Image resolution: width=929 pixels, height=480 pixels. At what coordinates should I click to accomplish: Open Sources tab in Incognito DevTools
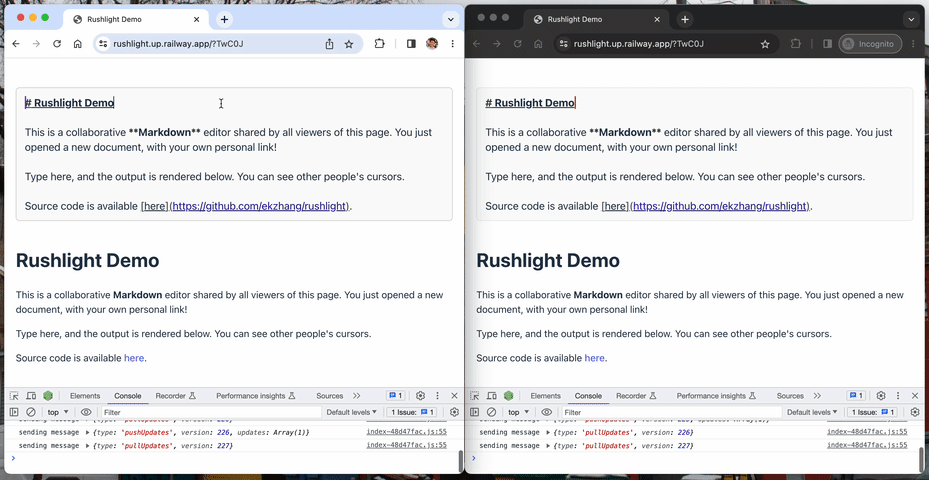point(790,396)
